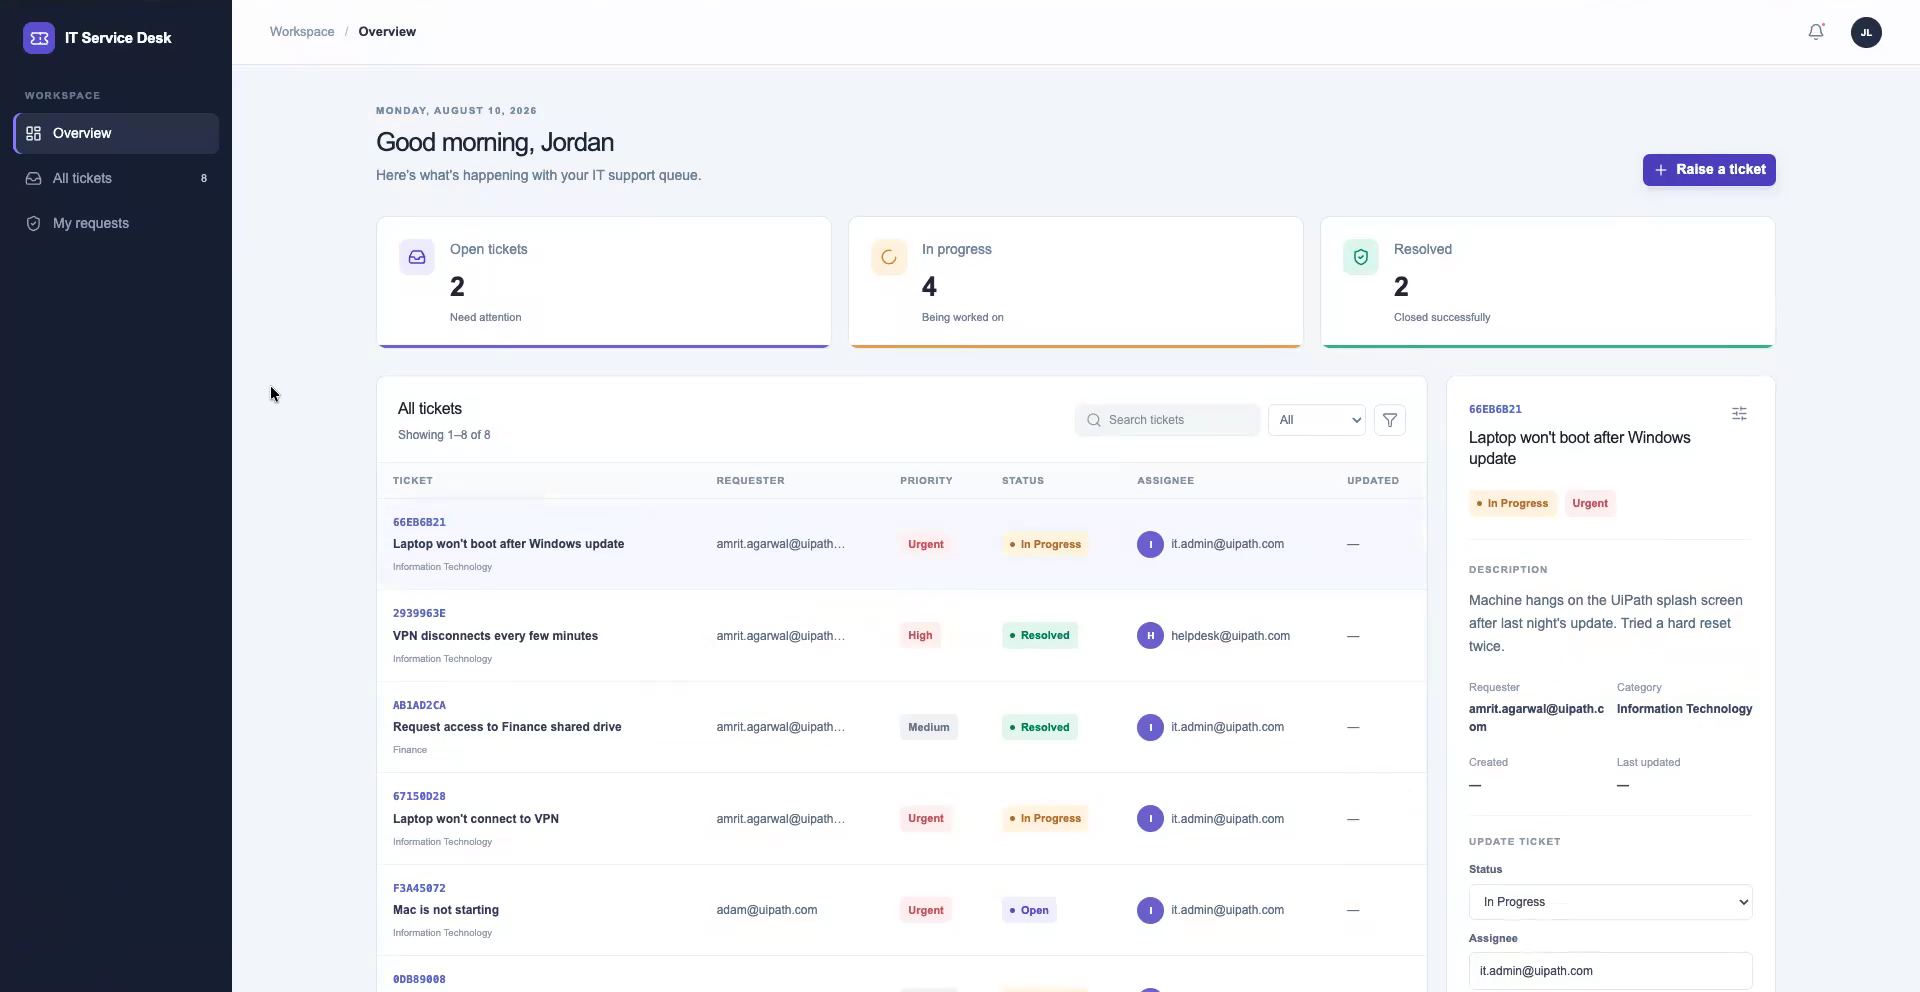Click the Open tickets inbox card icon
Screen dimensions: 1920x992
pyautogui.click(x=417, y=257)
